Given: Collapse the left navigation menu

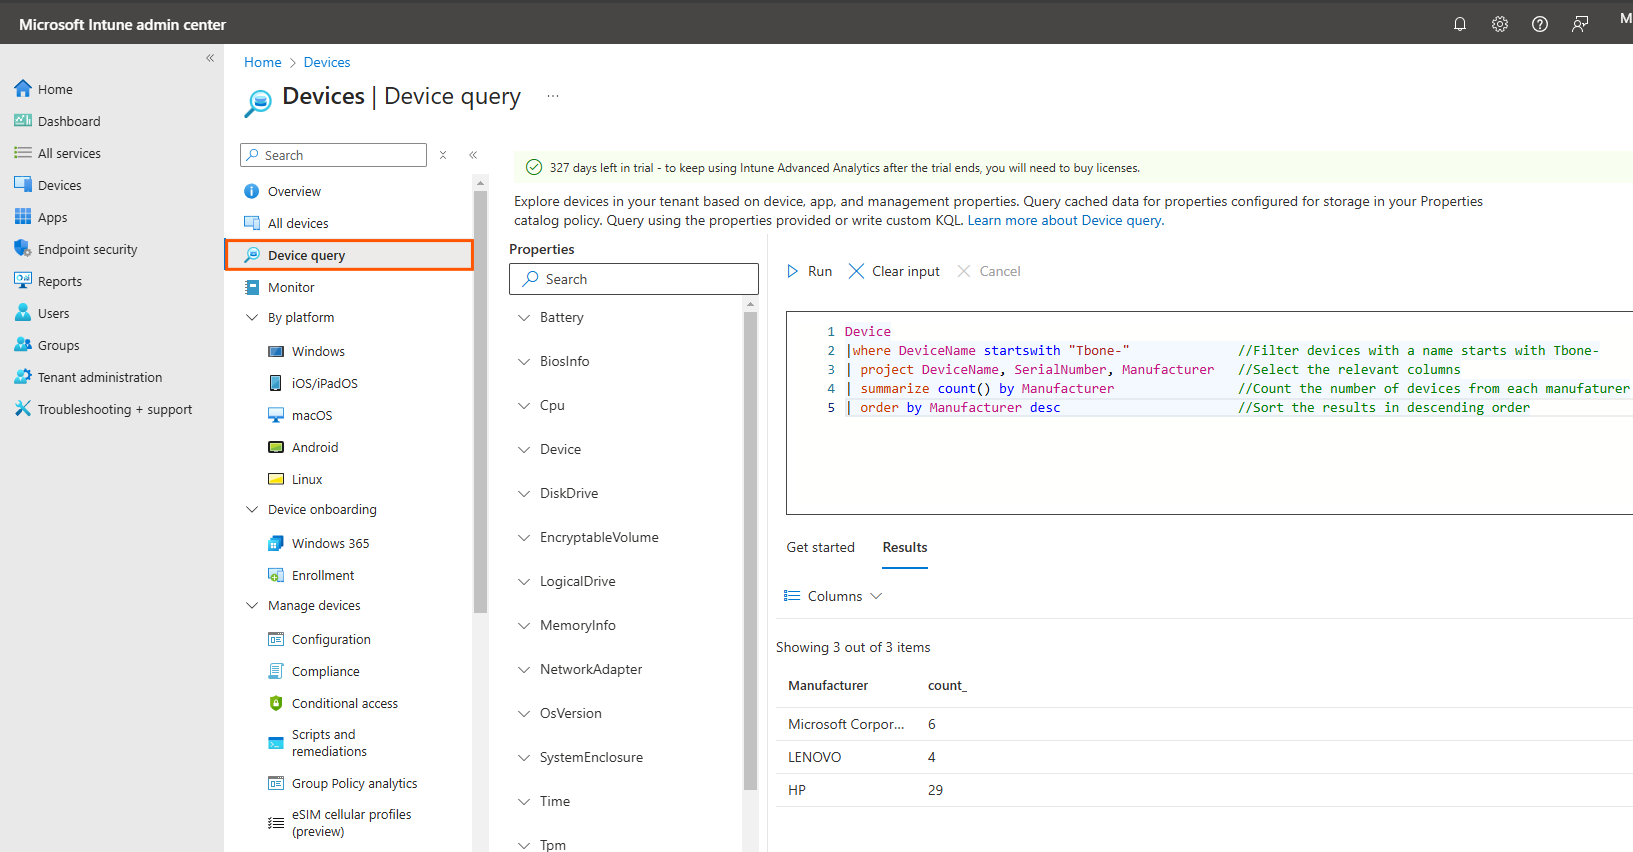Looking at the screenshot, I should pos(210,58).
